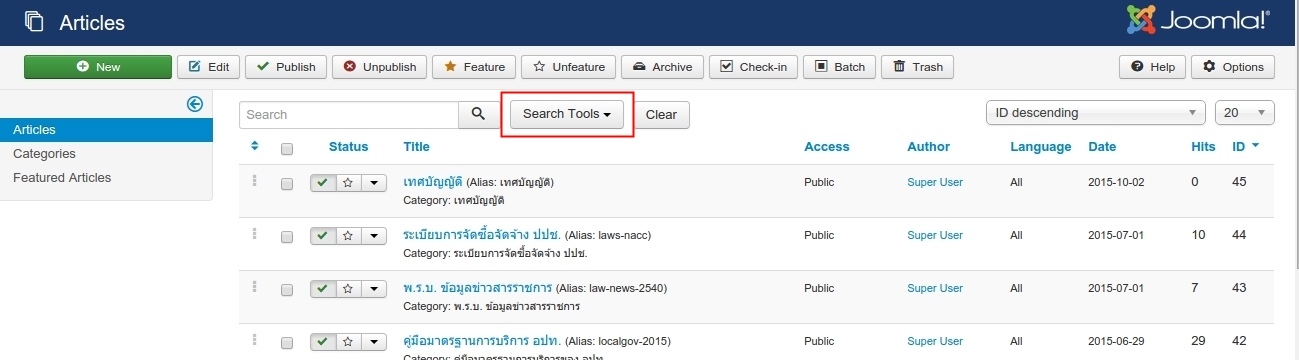Click the Trash toolbar button

918,67
